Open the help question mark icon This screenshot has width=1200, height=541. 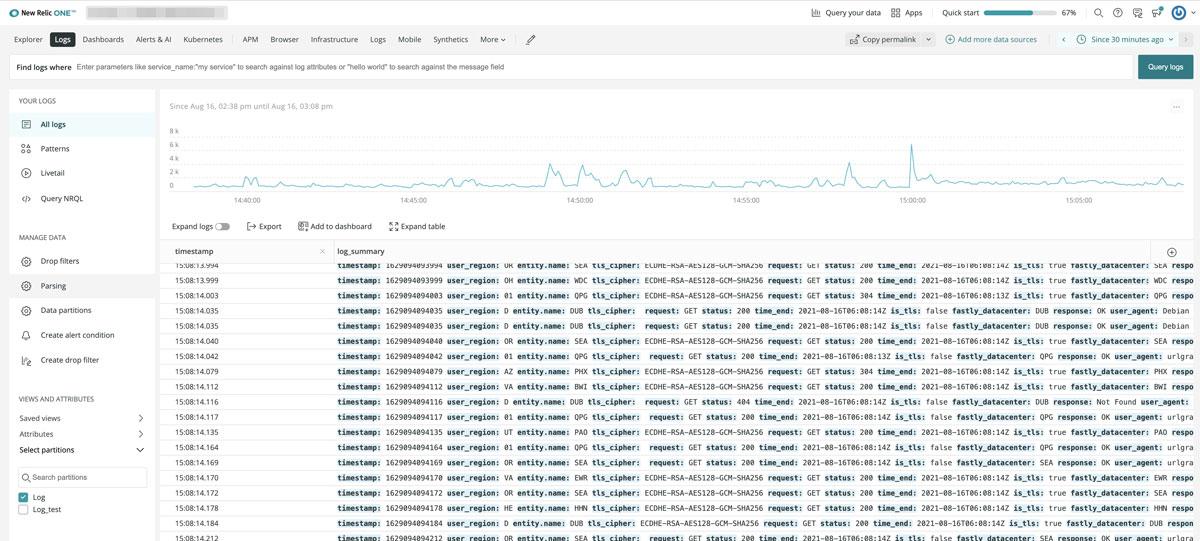1117,13
